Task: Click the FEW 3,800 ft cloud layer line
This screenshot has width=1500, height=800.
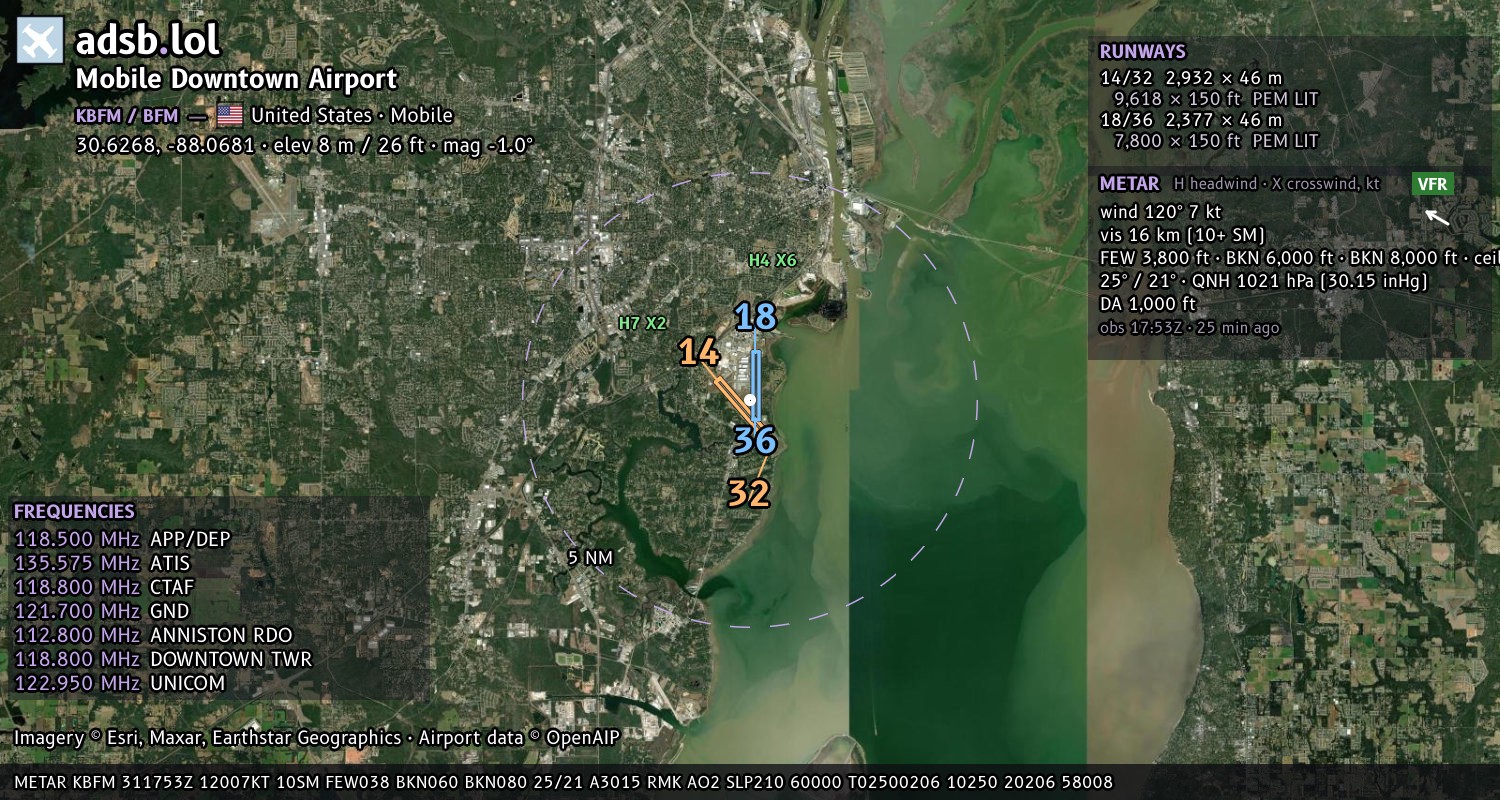Action: coord(1299,258)
